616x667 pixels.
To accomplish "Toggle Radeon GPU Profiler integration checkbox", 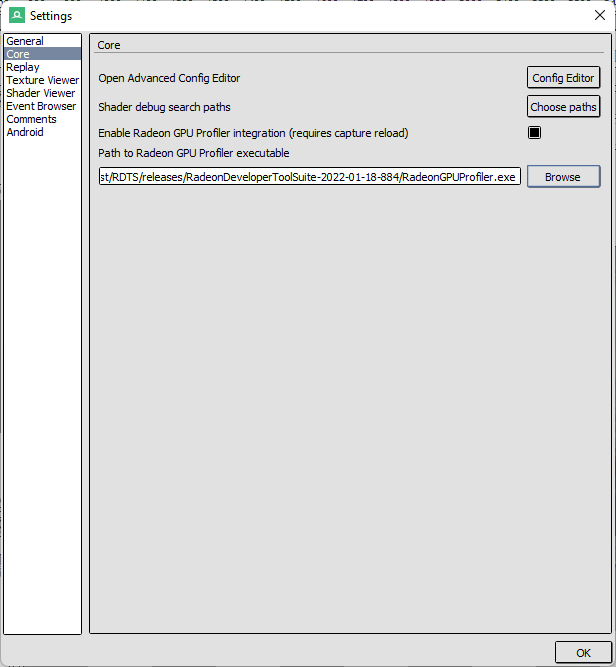I will coord(534,133).
